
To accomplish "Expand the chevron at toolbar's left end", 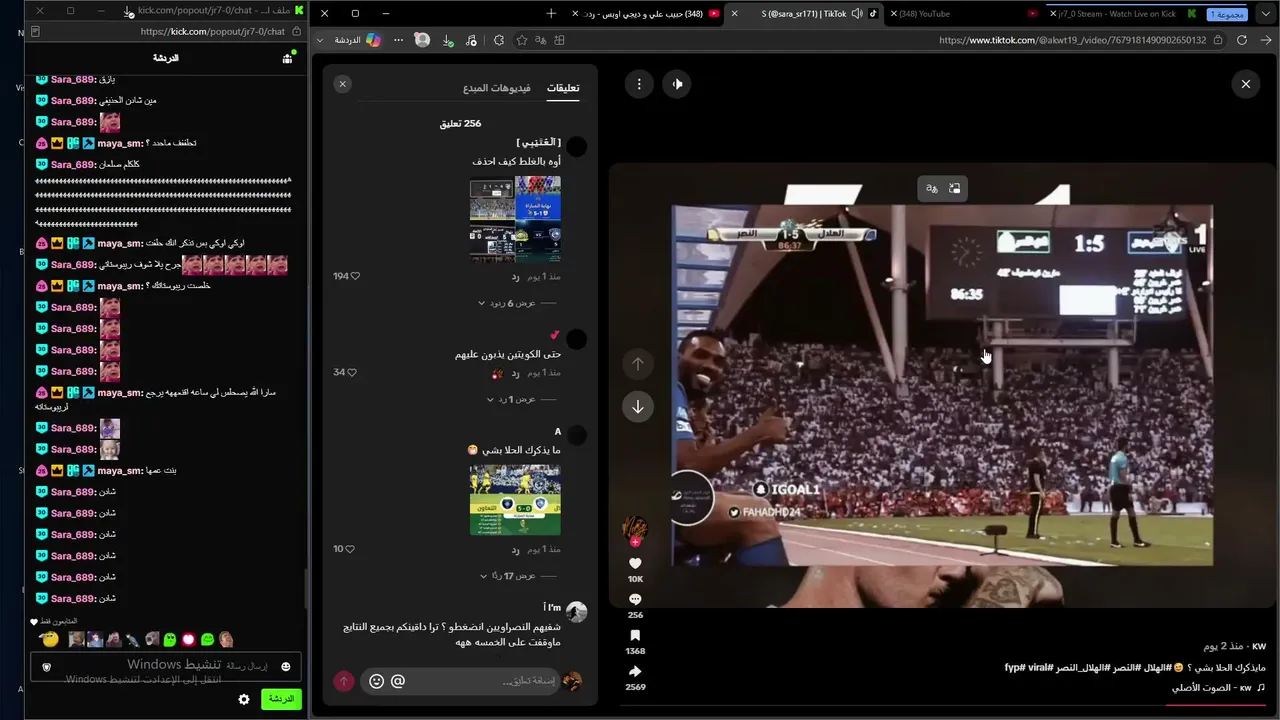I will tap(320, 40).
